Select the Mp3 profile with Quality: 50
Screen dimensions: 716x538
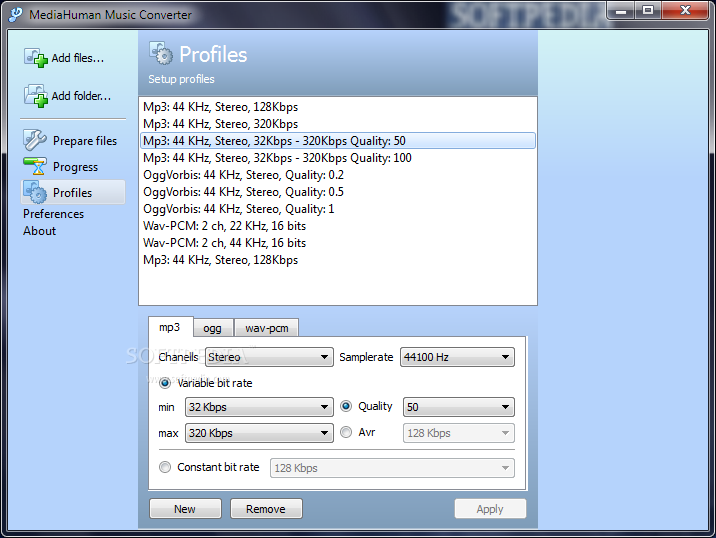pos(338,141)
